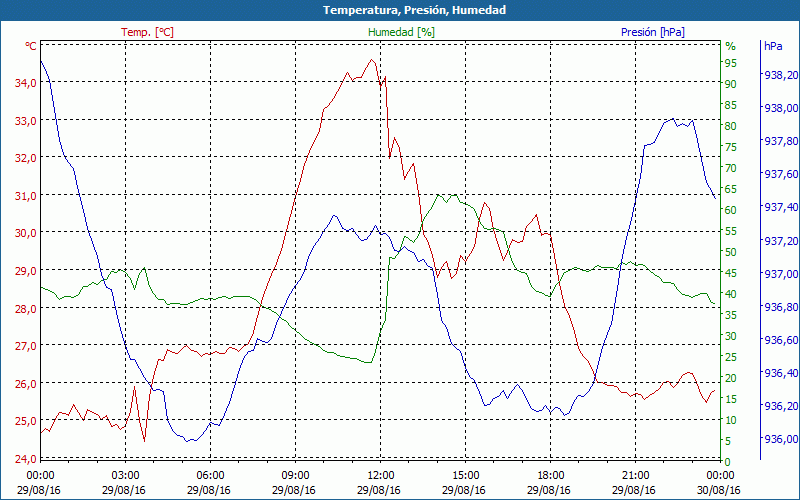
Task: Click humidity axis value 85
Action: point(731,105)
